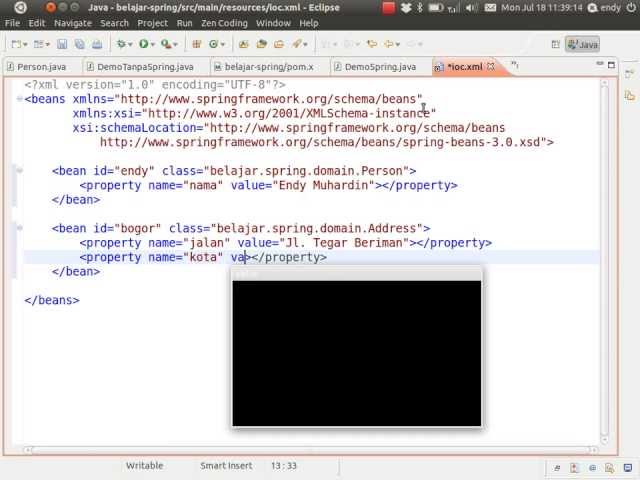Open the Run menu
The height and width of the screenshot is (480, 640).
click(x=184, y=23)
